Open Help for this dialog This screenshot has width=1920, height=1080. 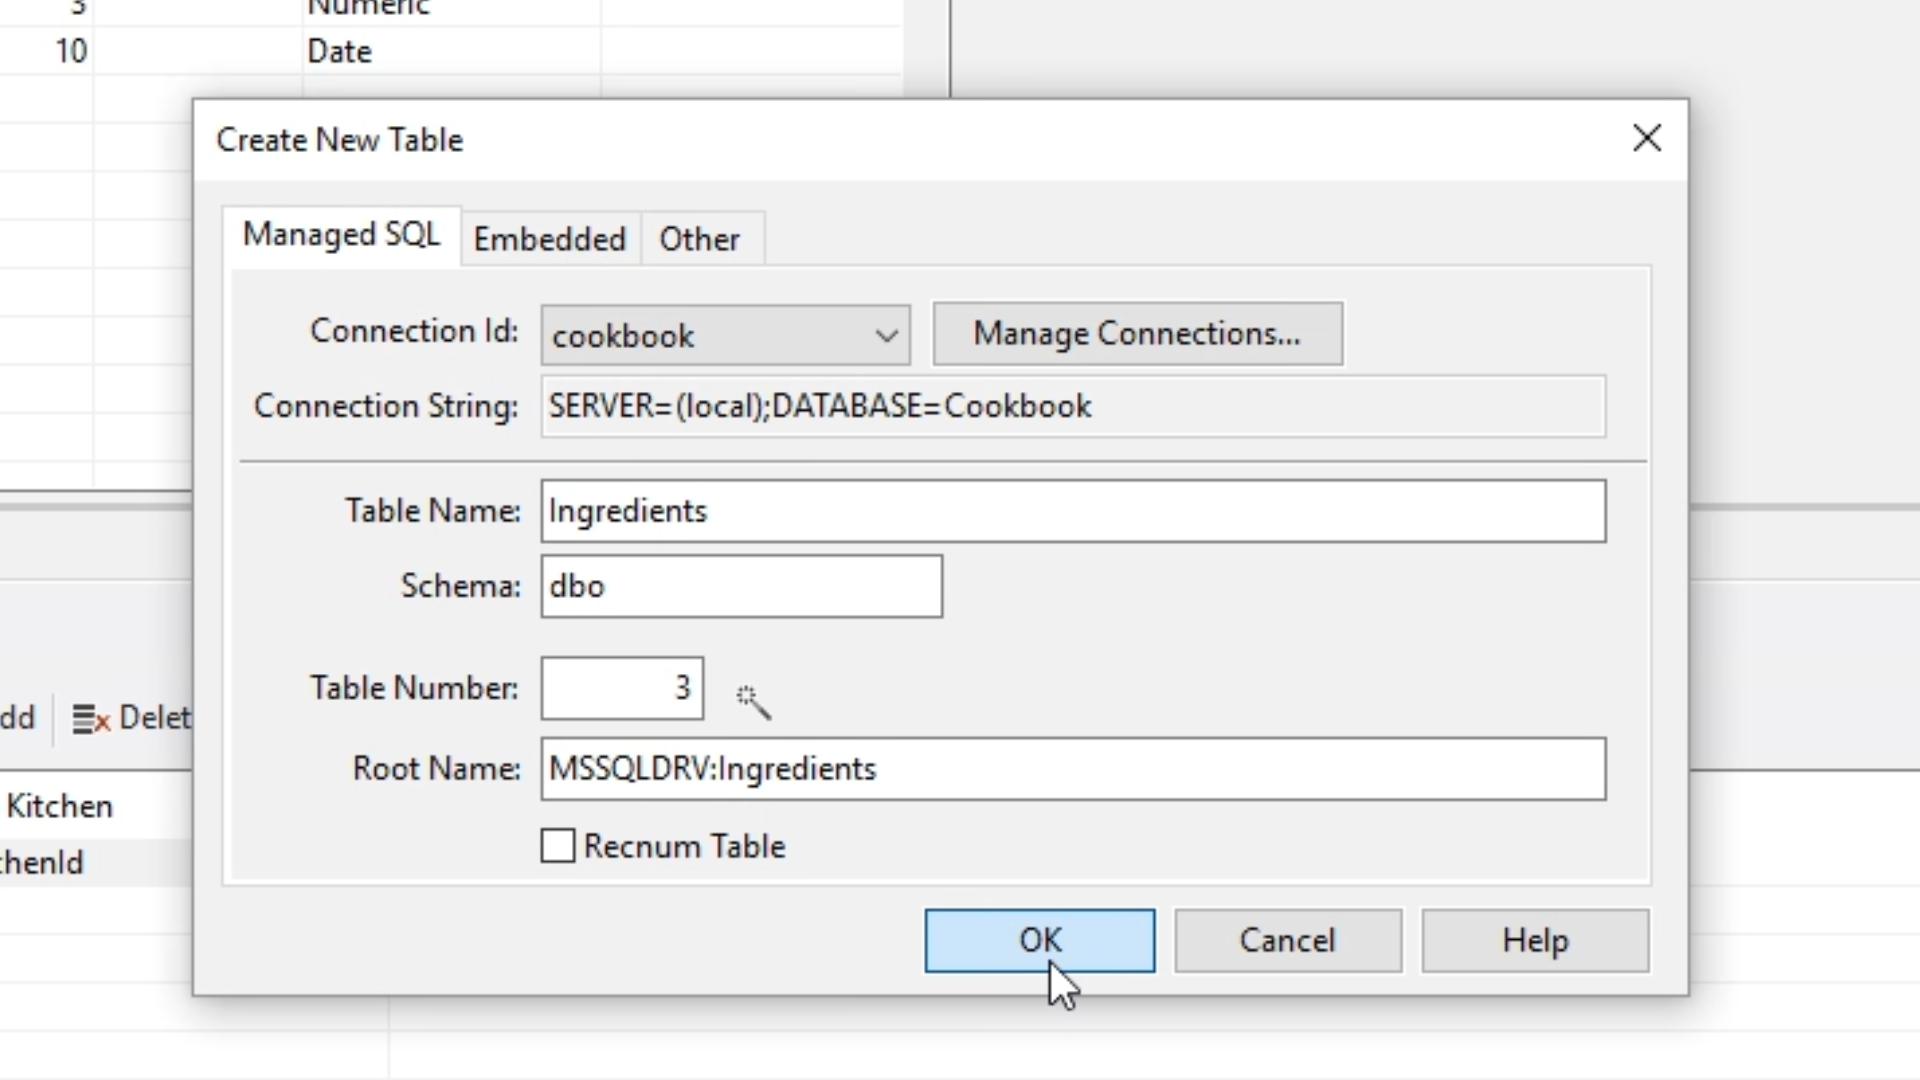click(1534, 940)
